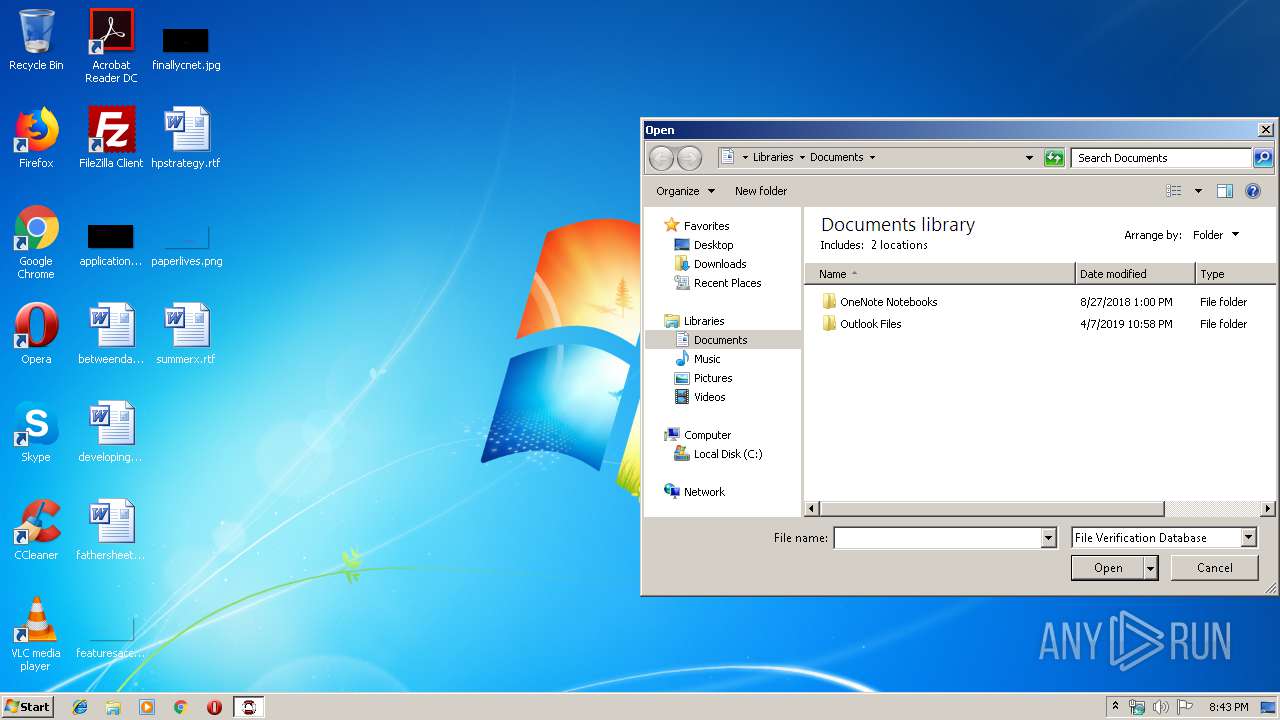Launch Skype from the desktop
Image resolution: width=1280 pixels, height=720 pixels.
tap(36, 432)
